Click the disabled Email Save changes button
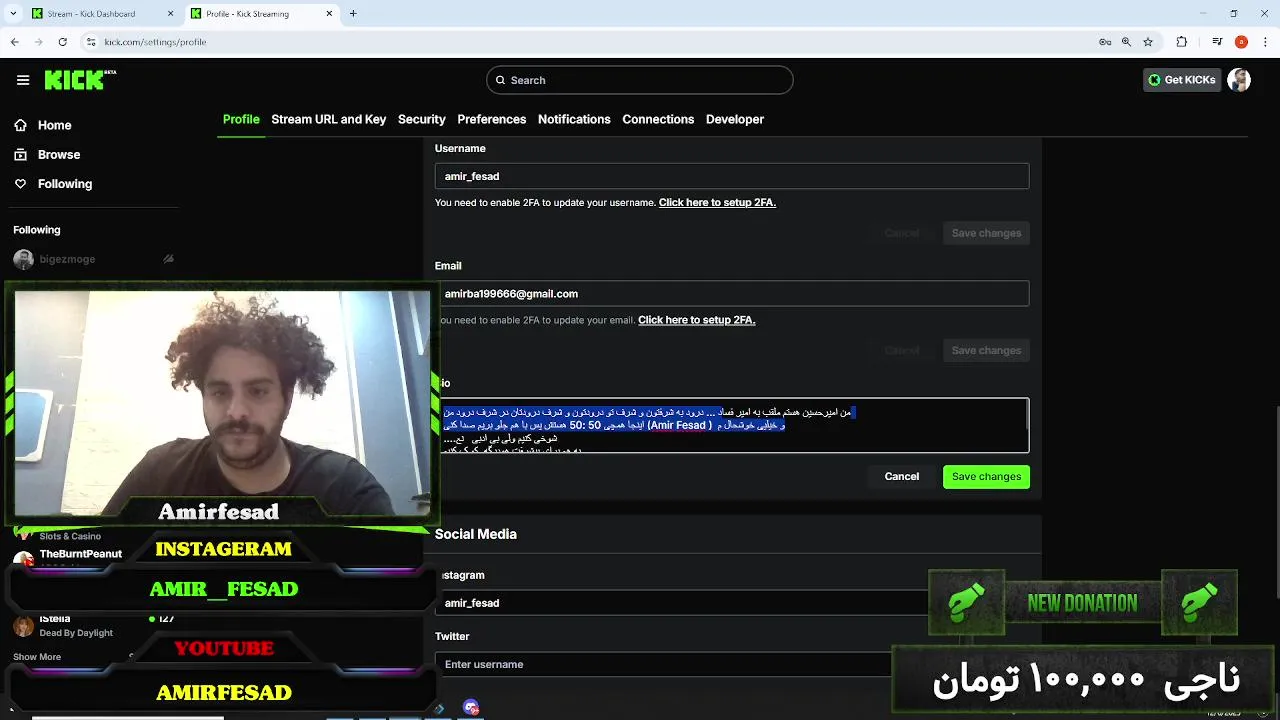The height and width of the screenshot is (720, 1280). pos(986,351)
